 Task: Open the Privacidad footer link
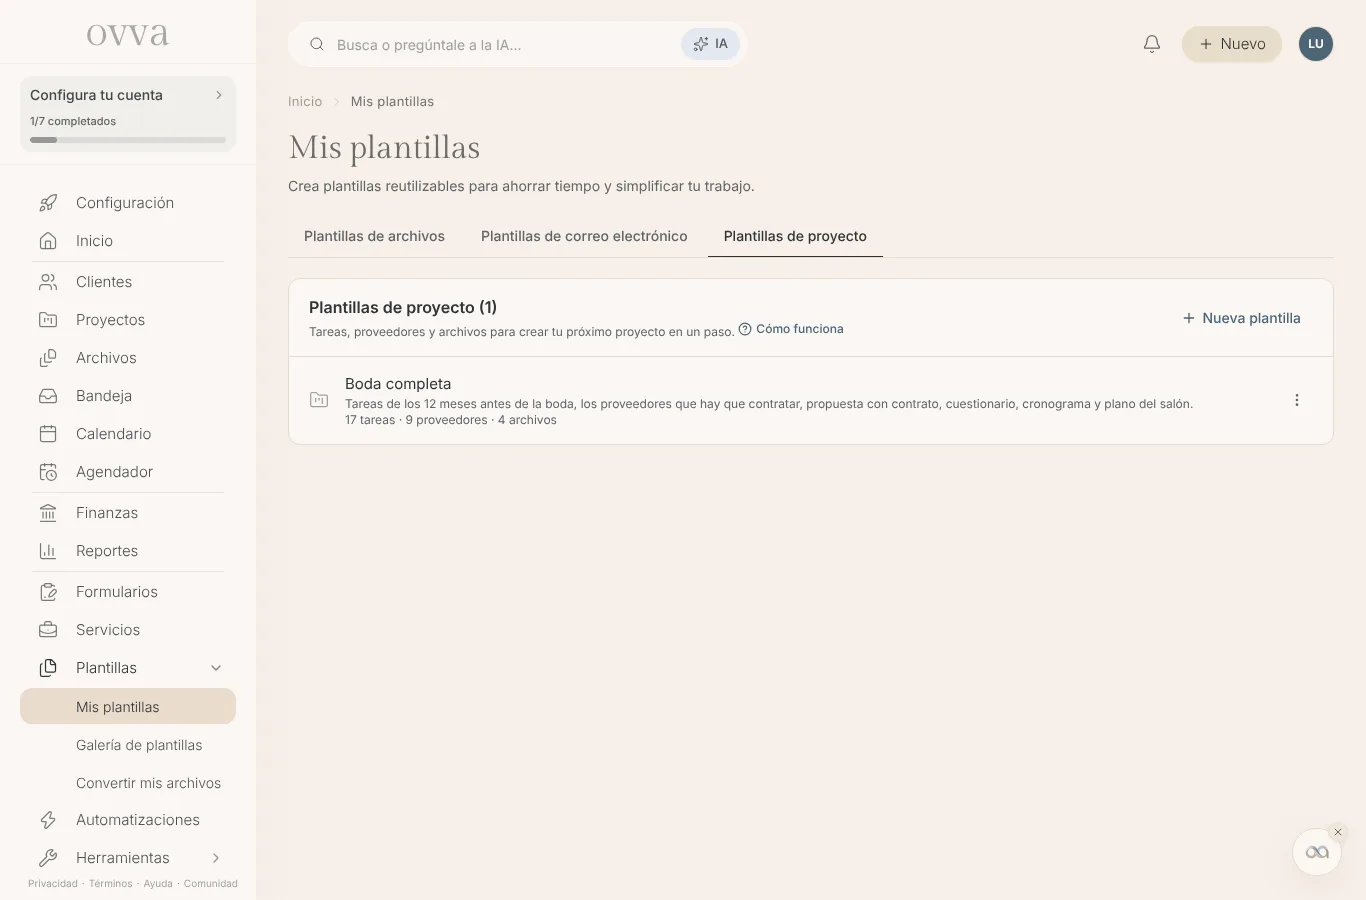(x=53, y=884)
